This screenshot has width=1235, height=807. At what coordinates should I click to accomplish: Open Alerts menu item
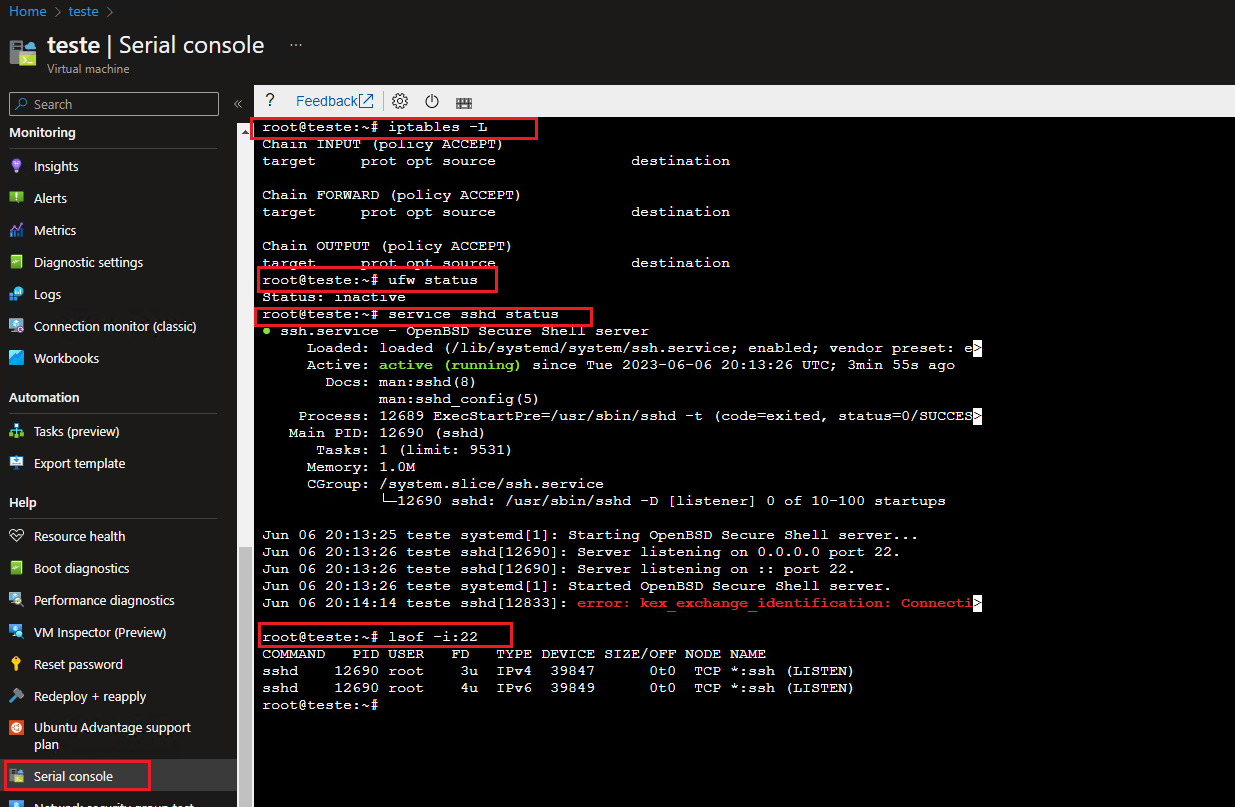tap(50, 198)
